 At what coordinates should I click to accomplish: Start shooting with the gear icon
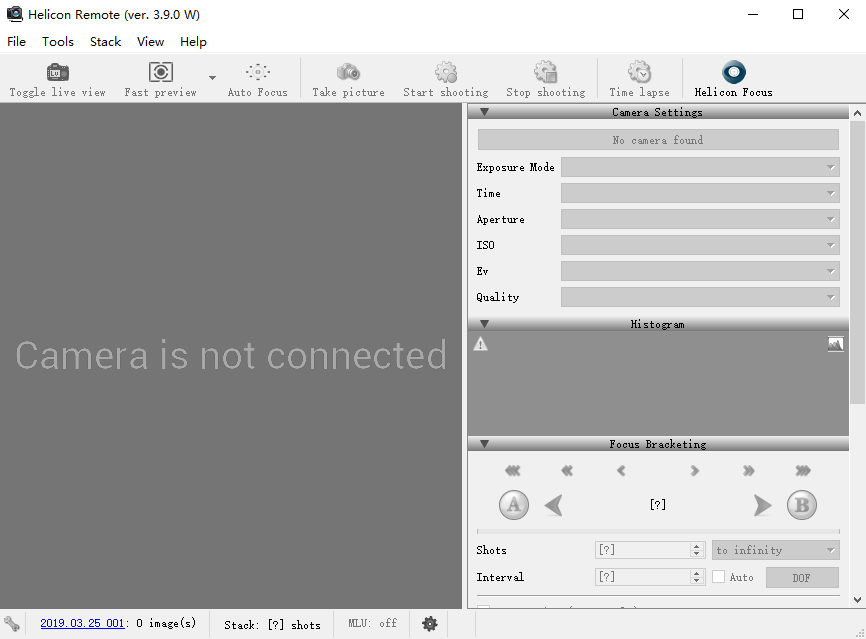click(446, 72)
